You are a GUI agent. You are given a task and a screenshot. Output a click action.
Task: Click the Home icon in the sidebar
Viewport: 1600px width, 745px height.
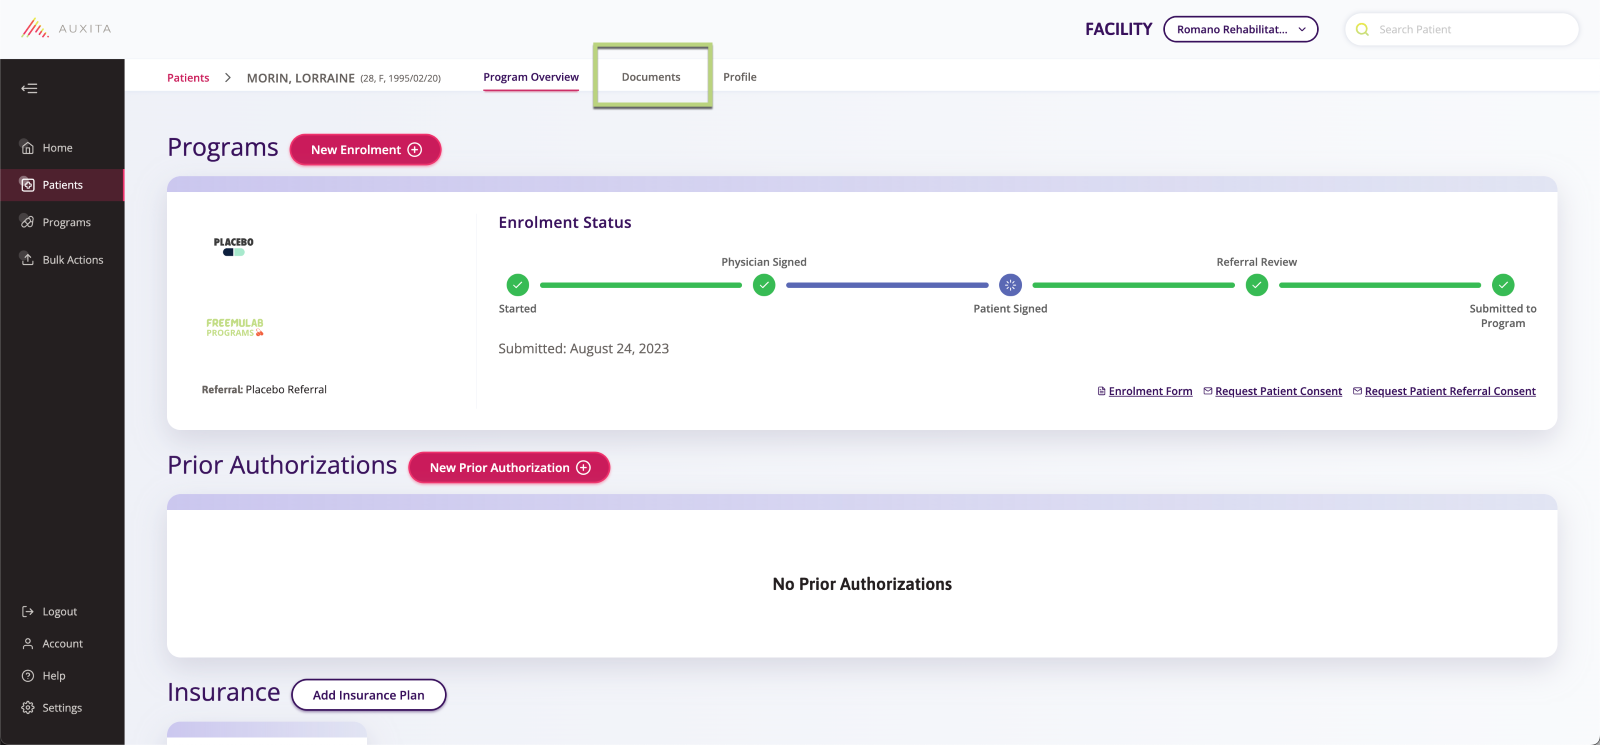point(28,148)
